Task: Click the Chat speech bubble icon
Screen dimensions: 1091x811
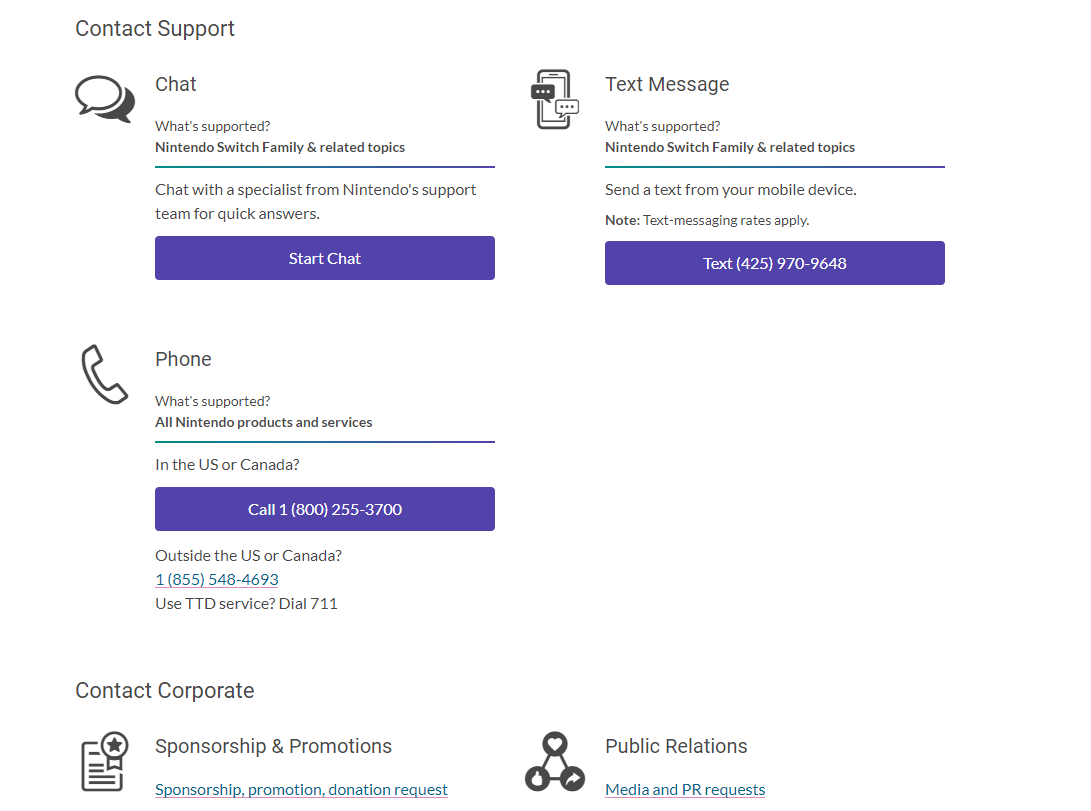Action: click(x=104, y=98)
